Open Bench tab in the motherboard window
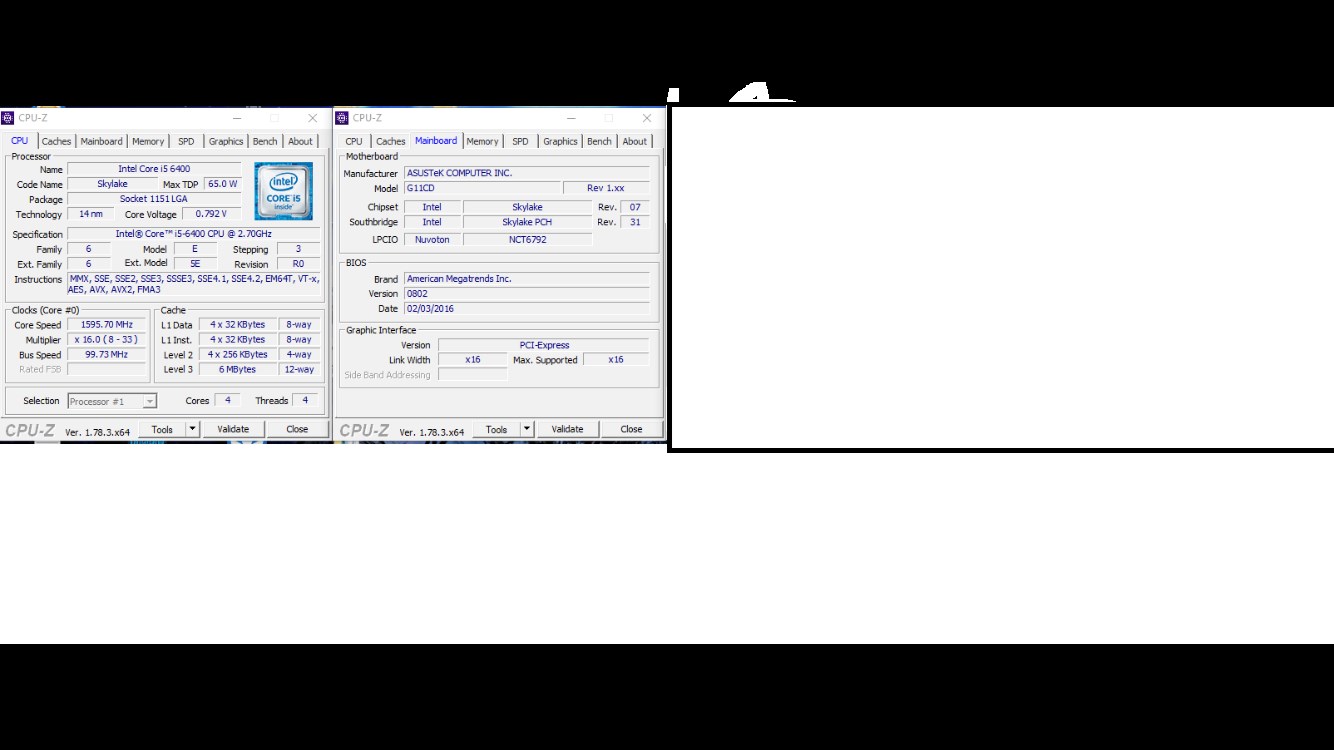 [599, 141]
